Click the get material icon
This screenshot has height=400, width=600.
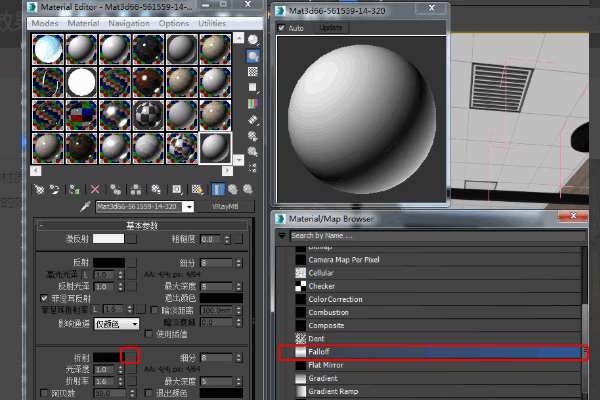[39, 189]
